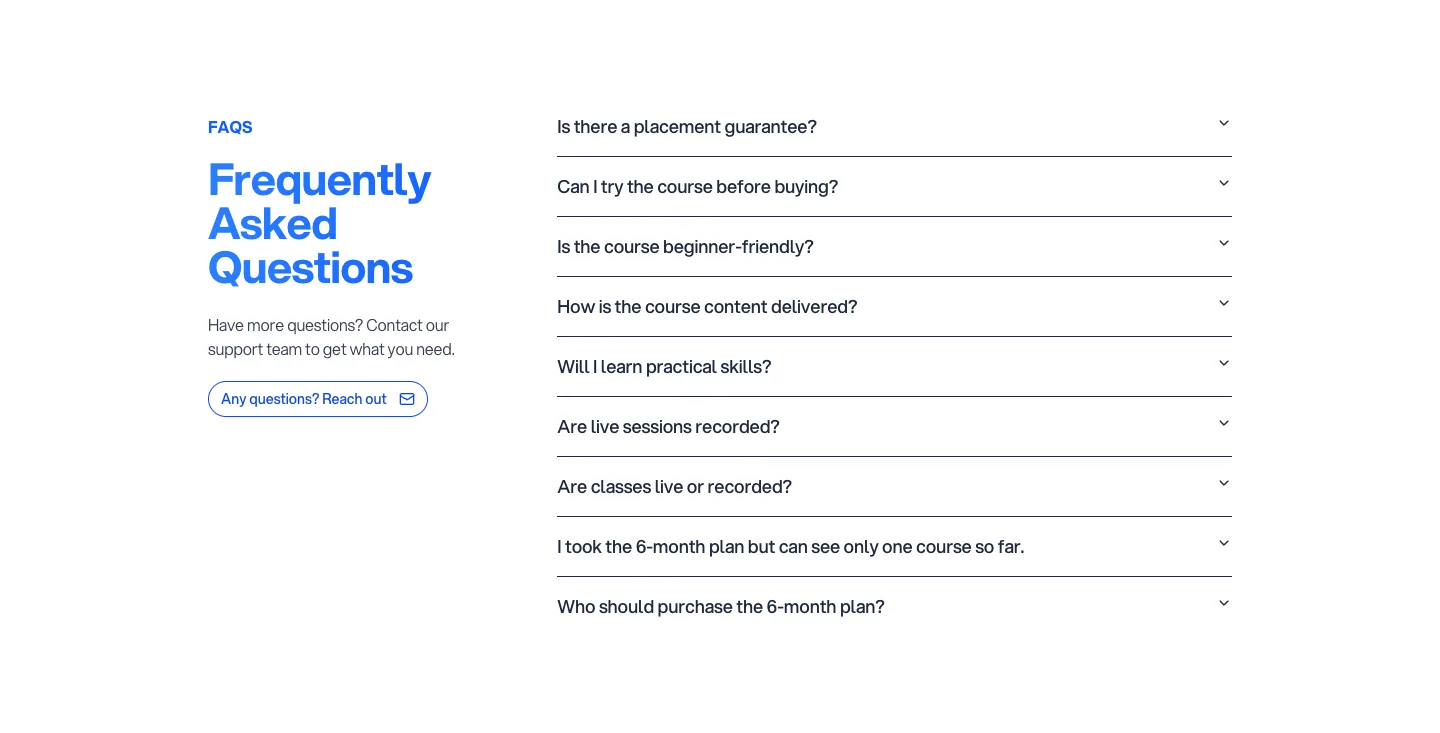Click chevron beside practical skills question
This screenshot has width=1440, height=733.
(x=1223, y=363)
